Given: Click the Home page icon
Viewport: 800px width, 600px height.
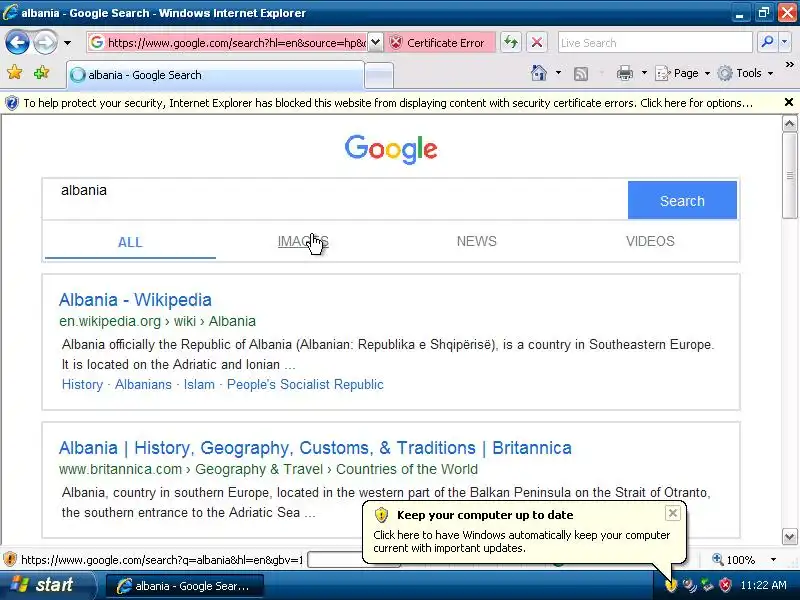Looking at the screenshot, I should pos(539,73).
